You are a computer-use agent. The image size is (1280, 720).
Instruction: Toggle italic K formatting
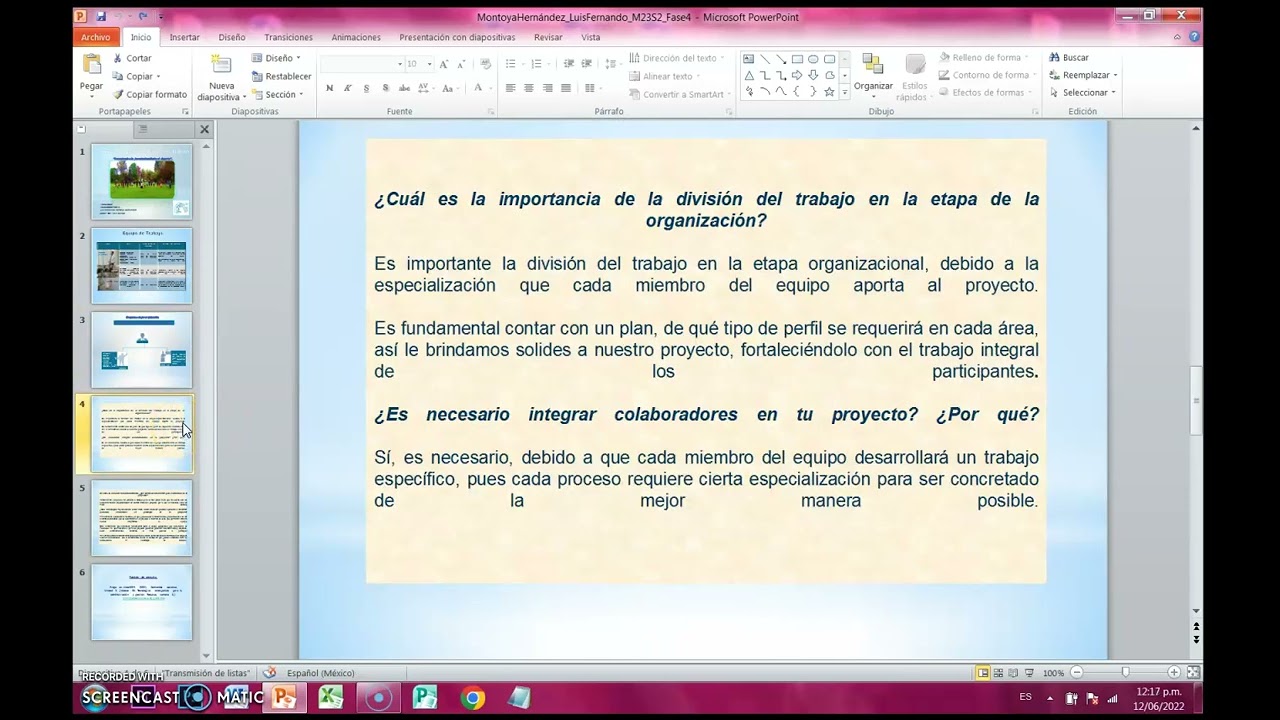pos(348,88)
